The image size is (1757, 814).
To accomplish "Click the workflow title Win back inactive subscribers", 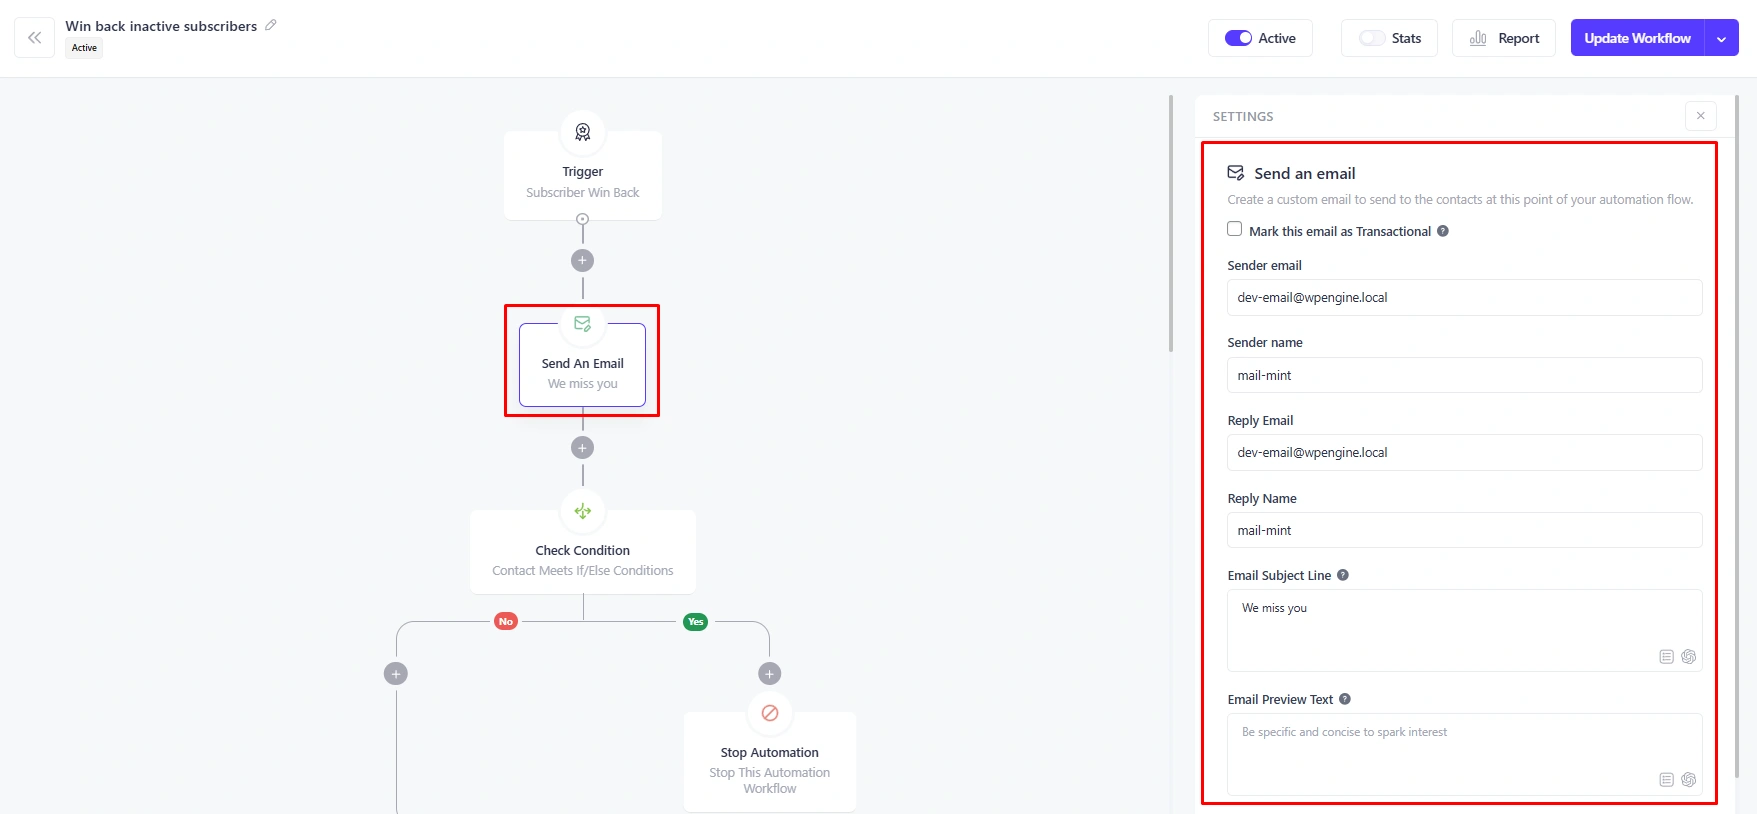I will click(161, 26).
